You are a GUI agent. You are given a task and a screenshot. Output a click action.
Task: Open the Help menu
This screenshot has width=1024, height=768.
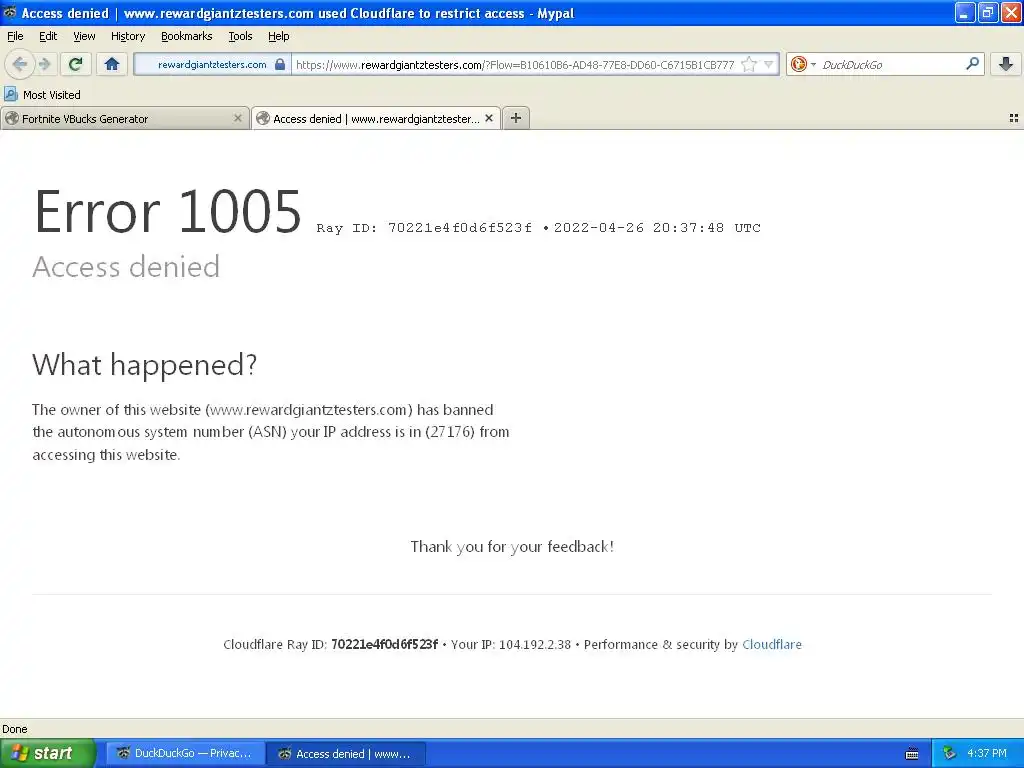pos(279,36)
